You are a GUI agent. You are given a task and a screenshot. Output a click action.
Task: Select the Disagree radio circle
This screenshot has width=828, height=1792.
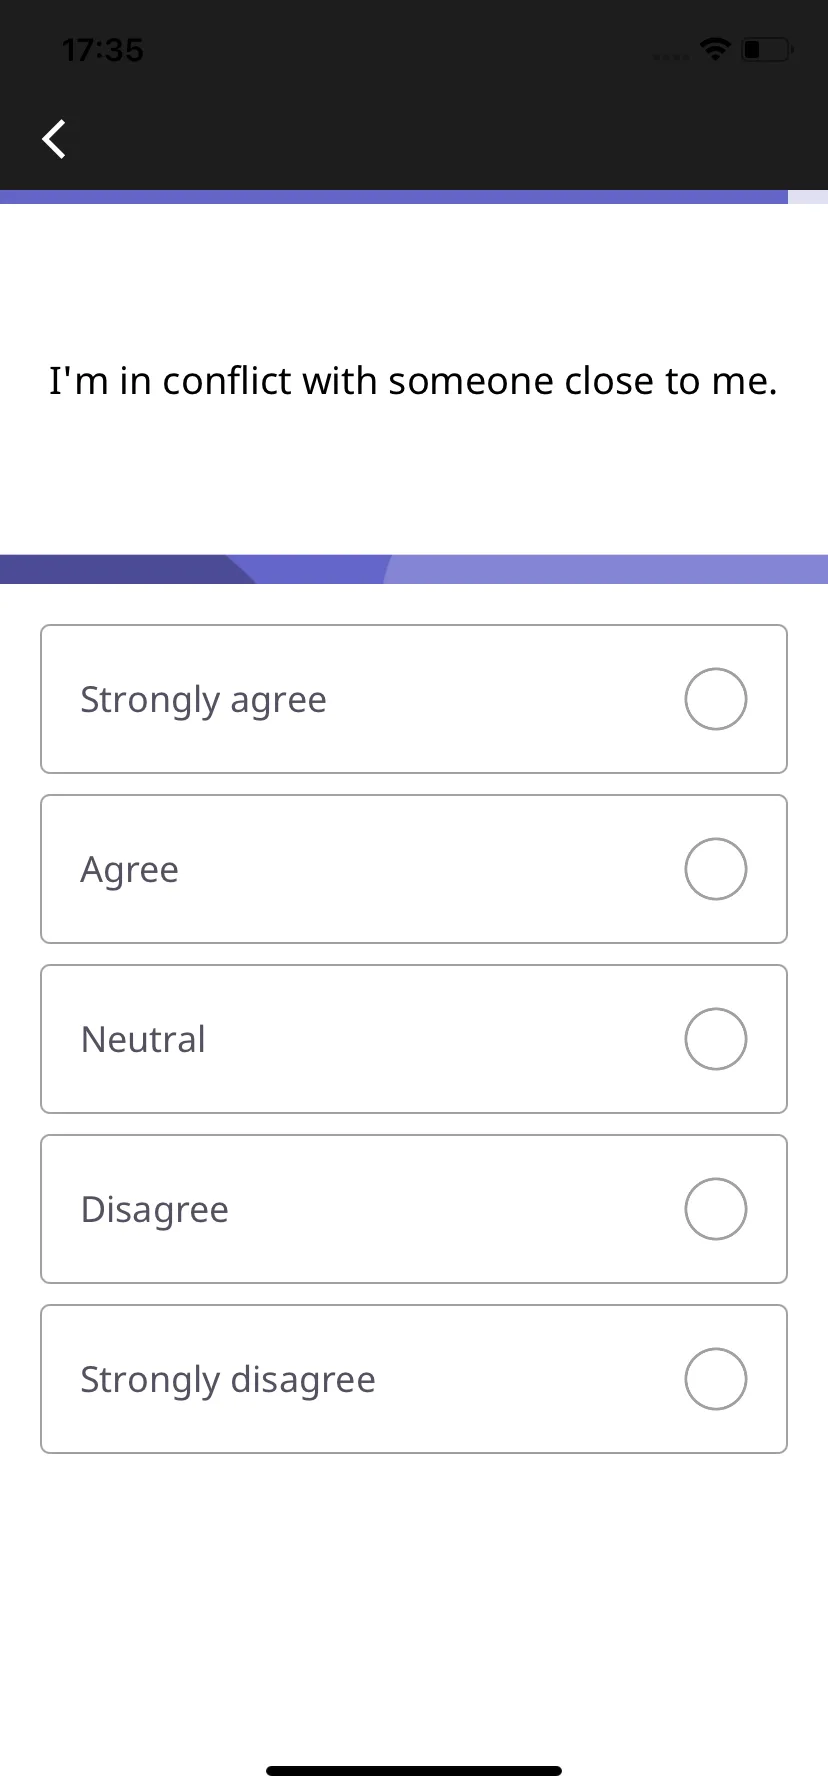click(716, 1209)
